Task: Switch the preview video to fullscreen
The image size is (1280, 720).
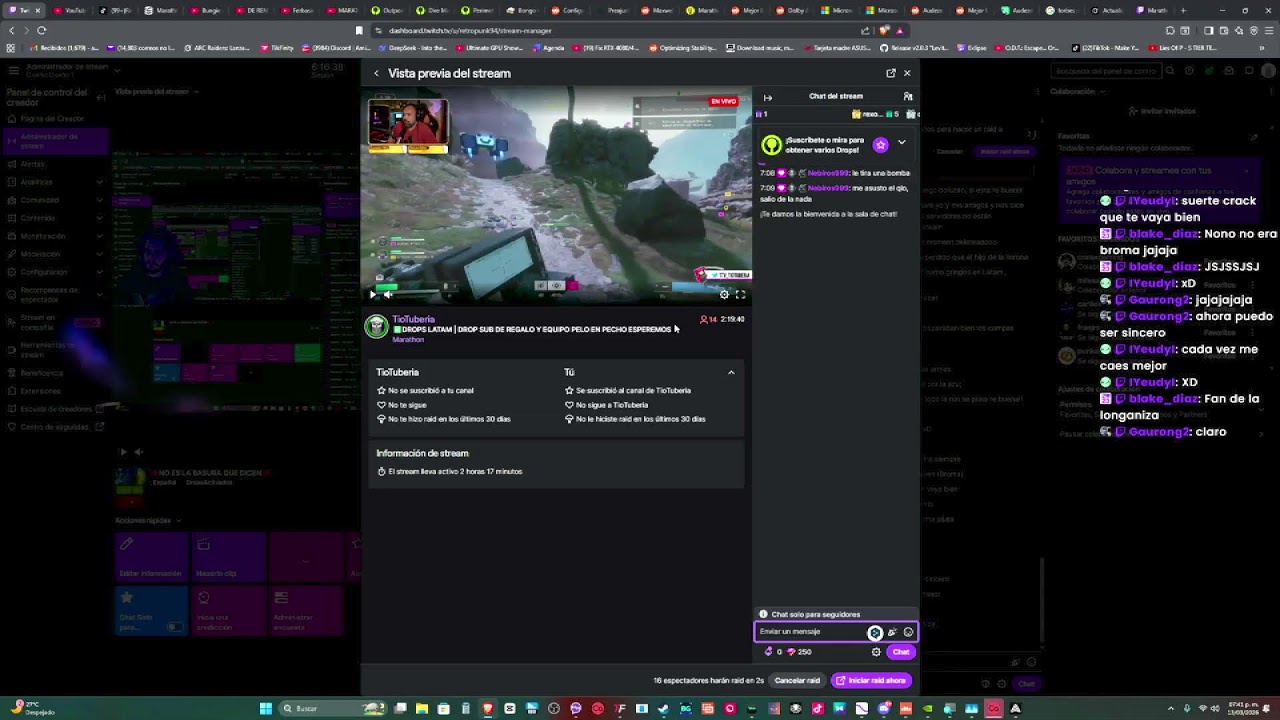Action: pos(740,294)
